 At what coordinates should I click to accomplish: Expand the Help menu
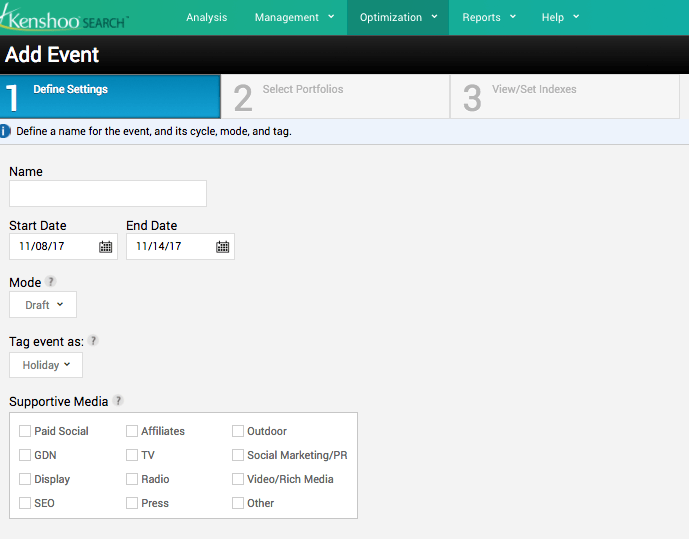pos(560,18)
